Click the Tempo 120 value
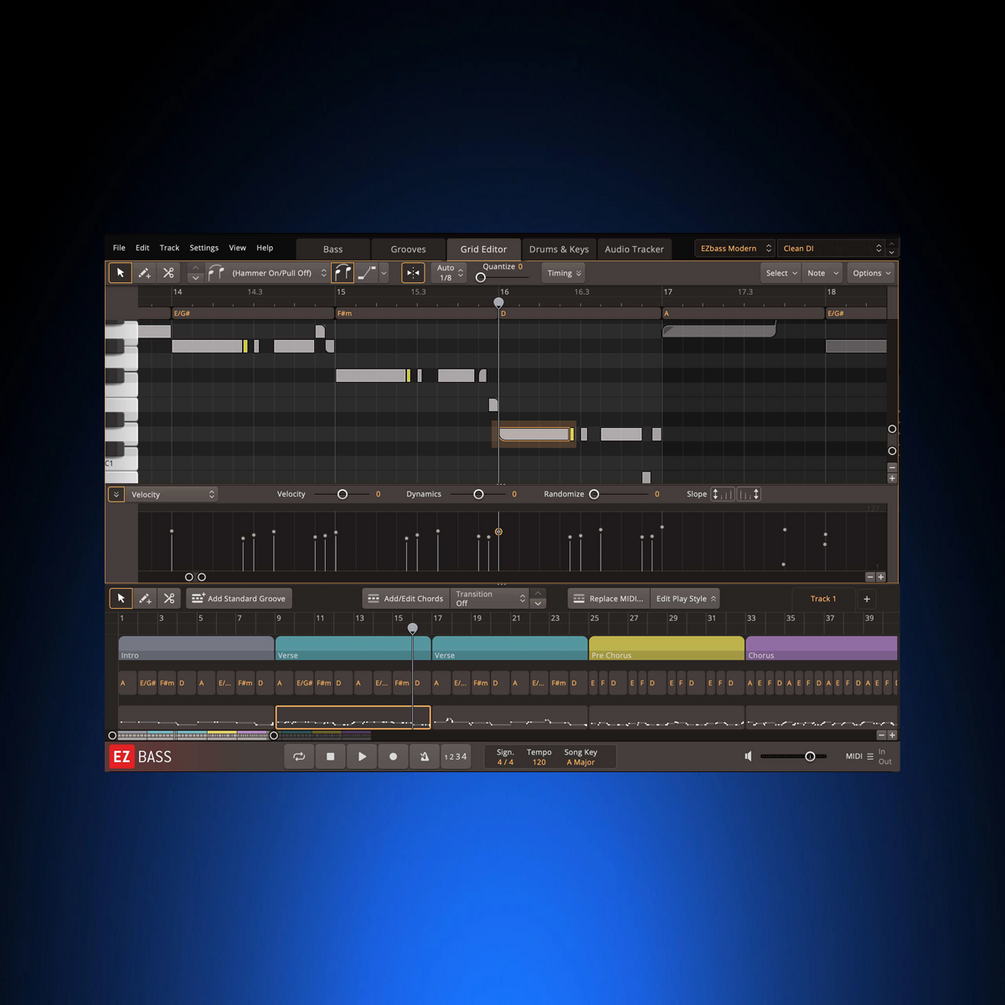Image resolution: width=1005 pixels, height=1005 pixels. (539, 762)
